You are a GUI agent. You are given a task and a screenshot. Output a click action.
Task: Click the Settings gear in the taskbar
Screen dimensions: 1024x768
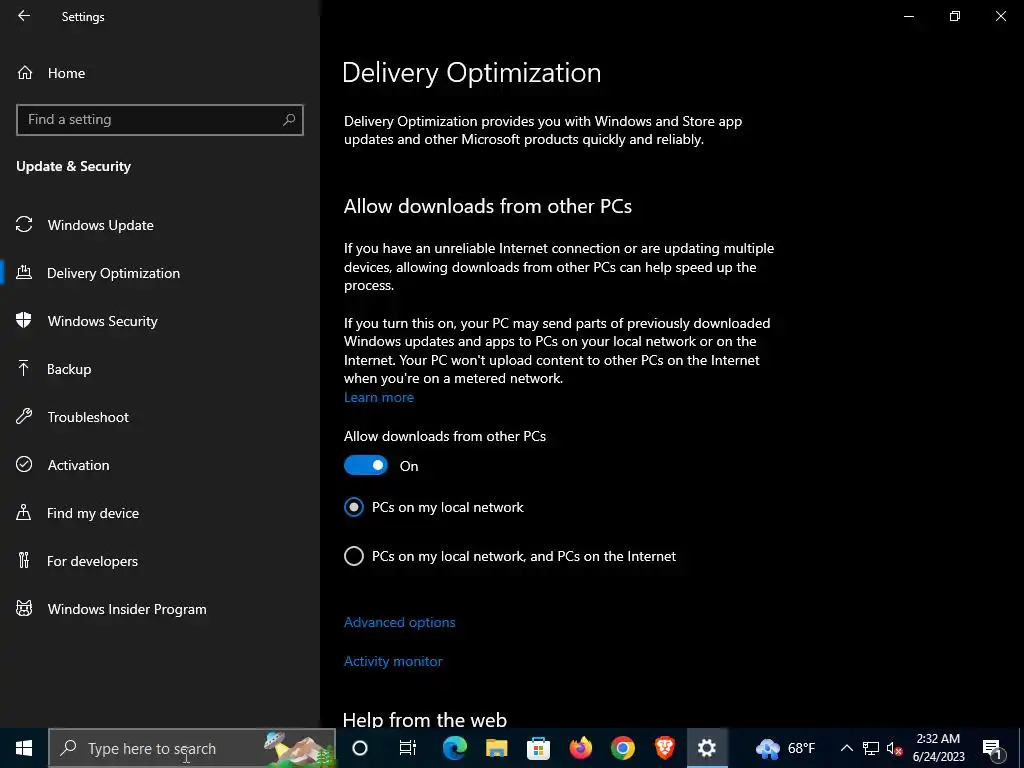(x=707, y=748)
